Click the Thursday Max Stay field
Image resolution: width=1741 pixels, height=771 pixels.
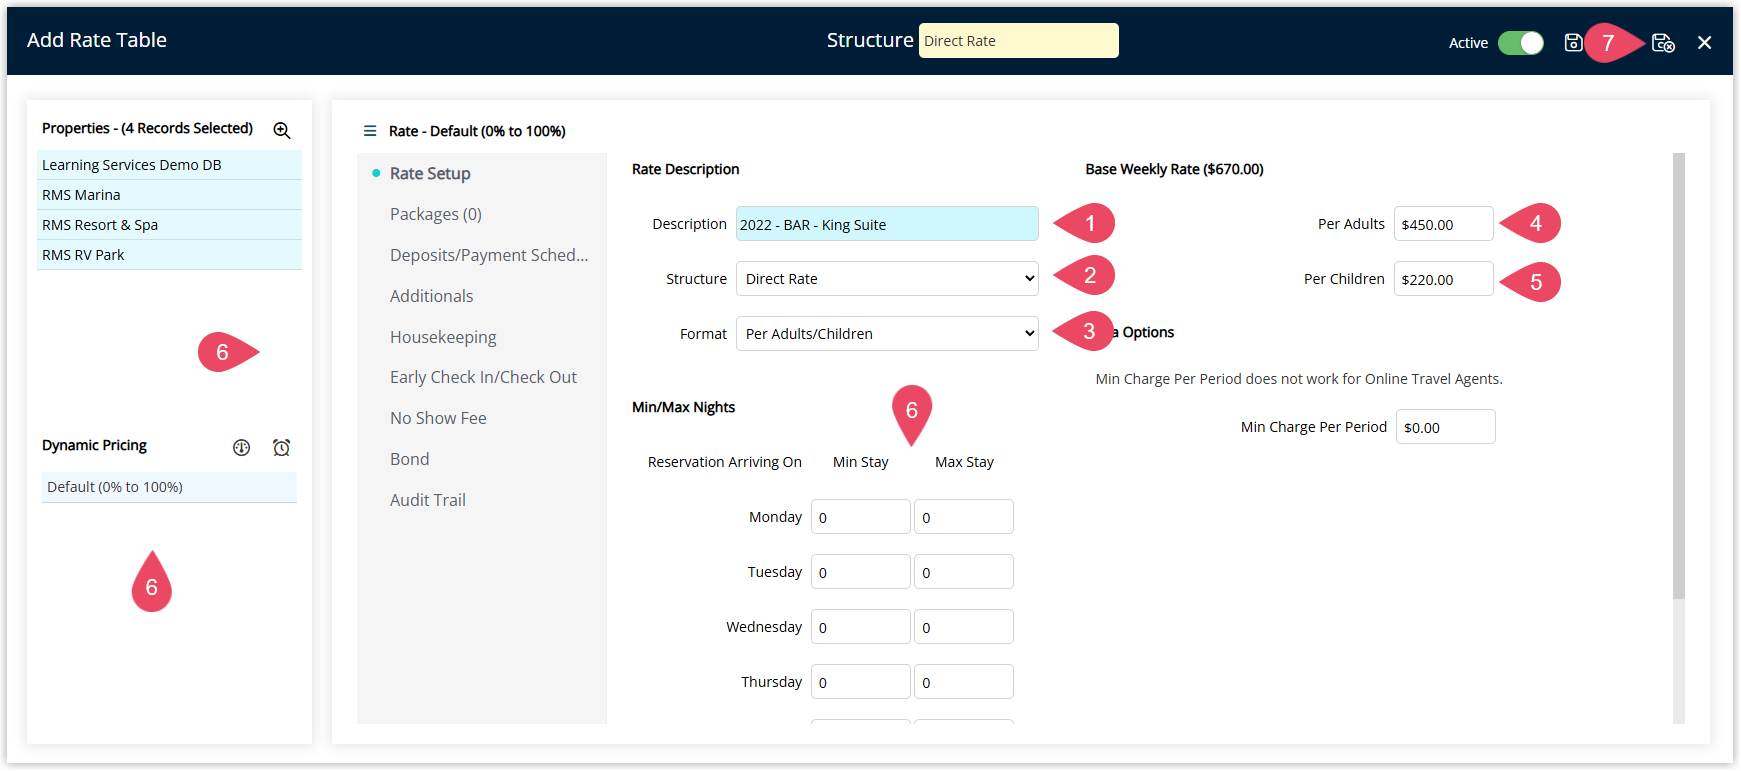point(963,682)
